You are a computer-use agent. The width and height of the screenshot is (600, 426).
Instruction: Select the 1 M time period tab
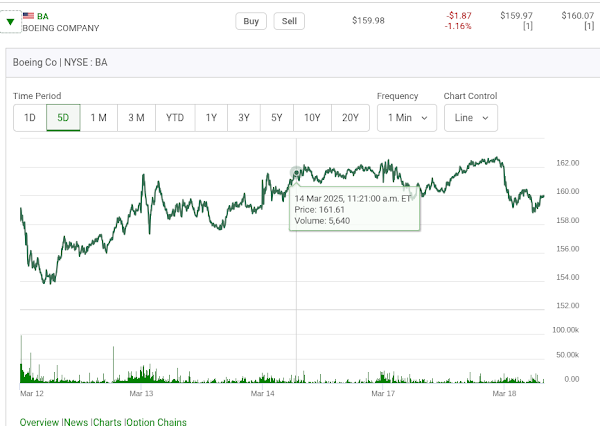pyautogui.click(x=98, y=118)
